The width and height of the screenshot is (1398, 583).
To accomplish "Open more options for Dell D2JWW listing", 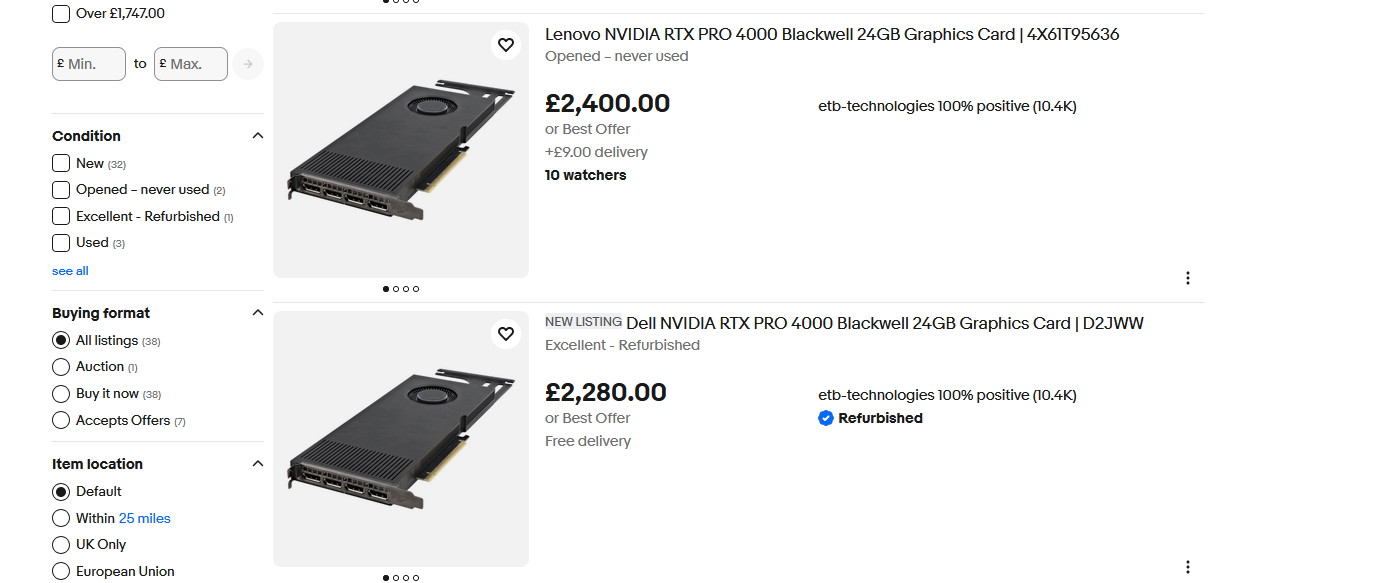I will coord(1187,567).
